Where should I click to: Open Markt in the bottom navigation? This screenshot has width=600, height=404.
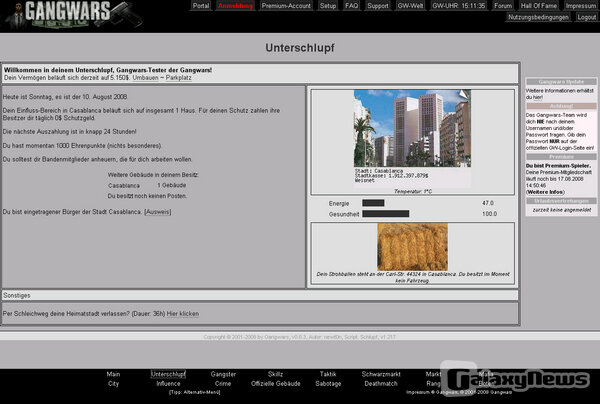(433, 374)
